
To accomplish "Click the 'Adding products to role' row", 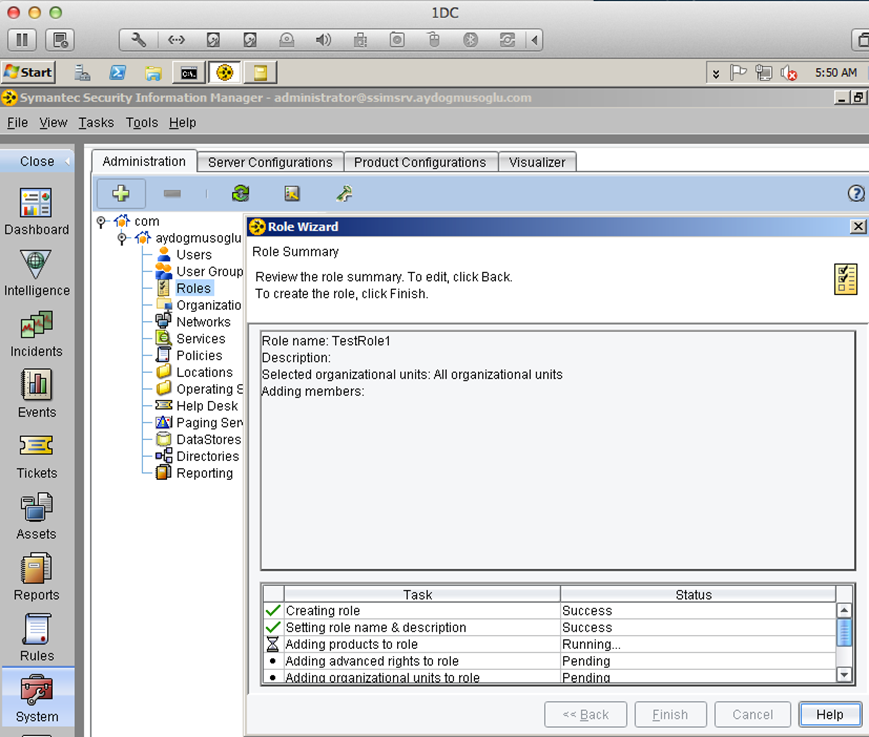I will click(549, 644).
